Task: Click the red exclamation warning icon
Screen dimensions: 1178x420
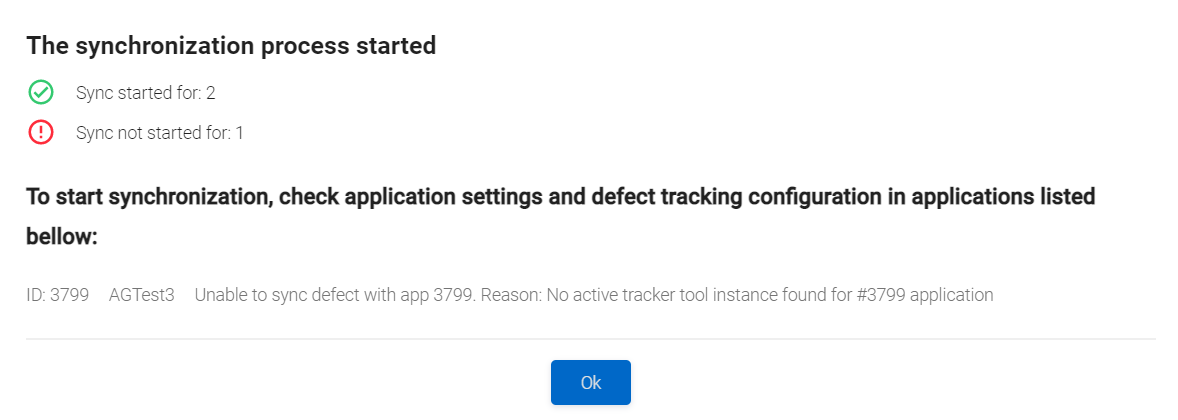Action: [x=41, y=132]
